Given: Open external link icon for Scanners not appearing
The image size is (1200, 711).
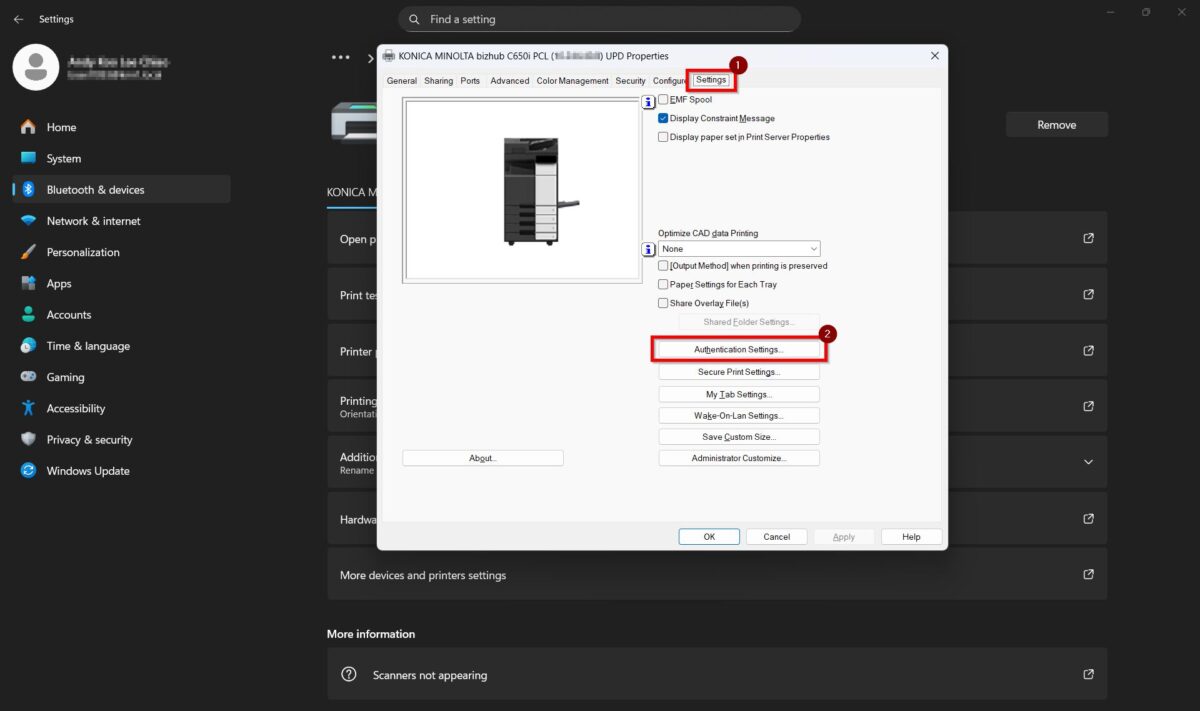Looking at the screenshot, I should [x=1088, y=675].
